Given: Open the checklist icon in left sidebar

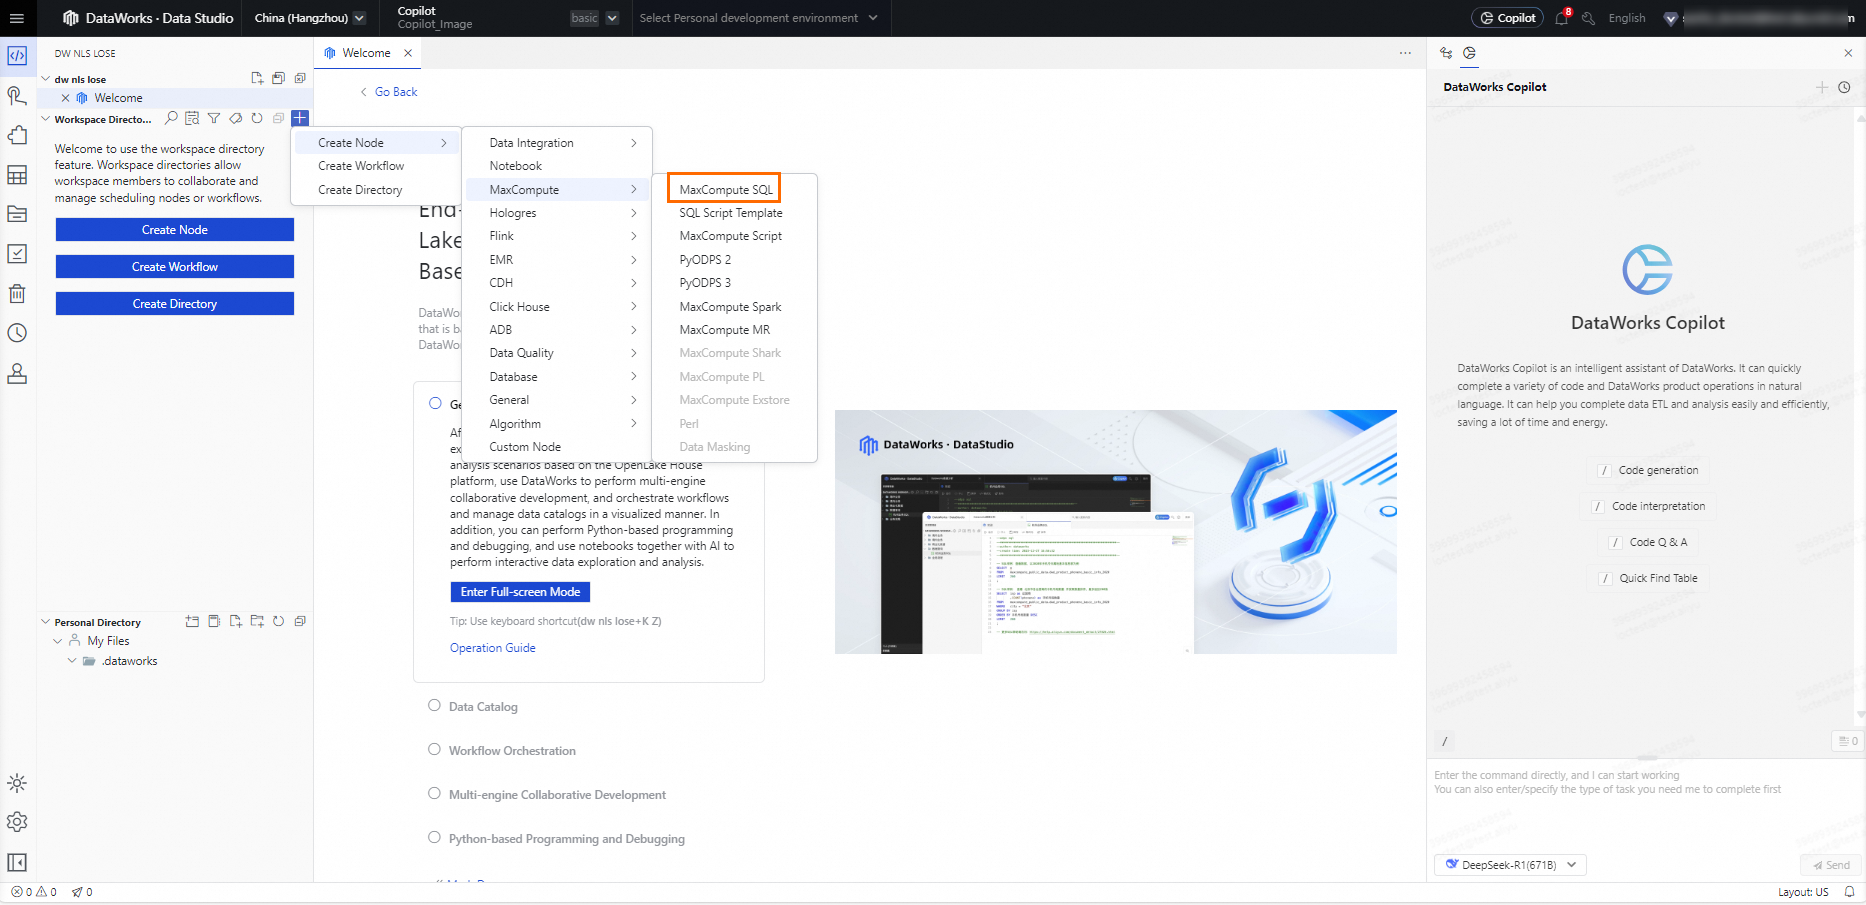Looking at the screenshot, I should [x=17, y=254].
